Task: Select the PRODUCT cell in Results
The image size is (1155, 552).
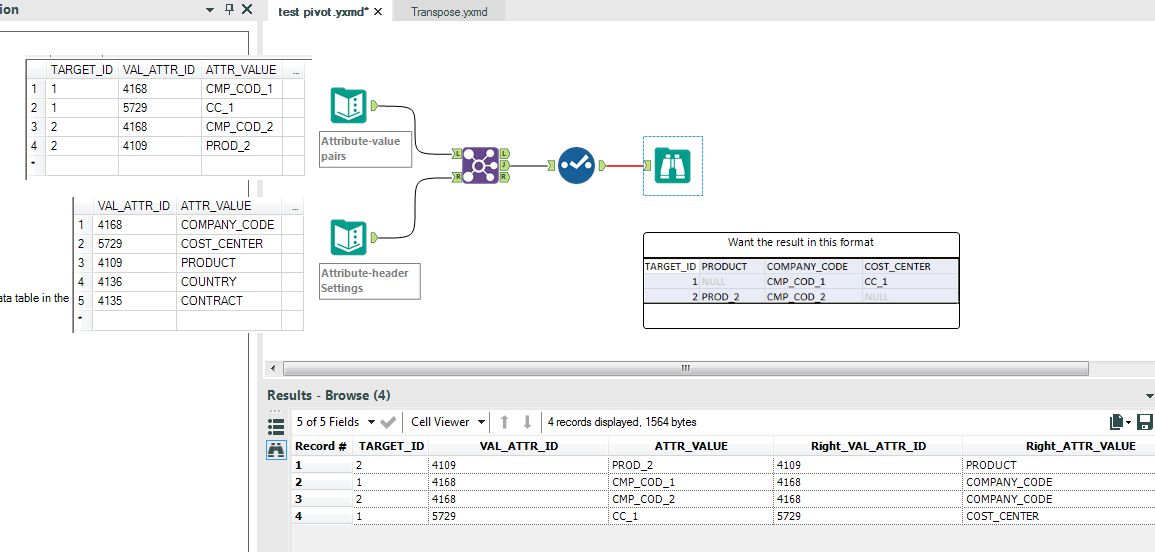Action: (1059, 465)
